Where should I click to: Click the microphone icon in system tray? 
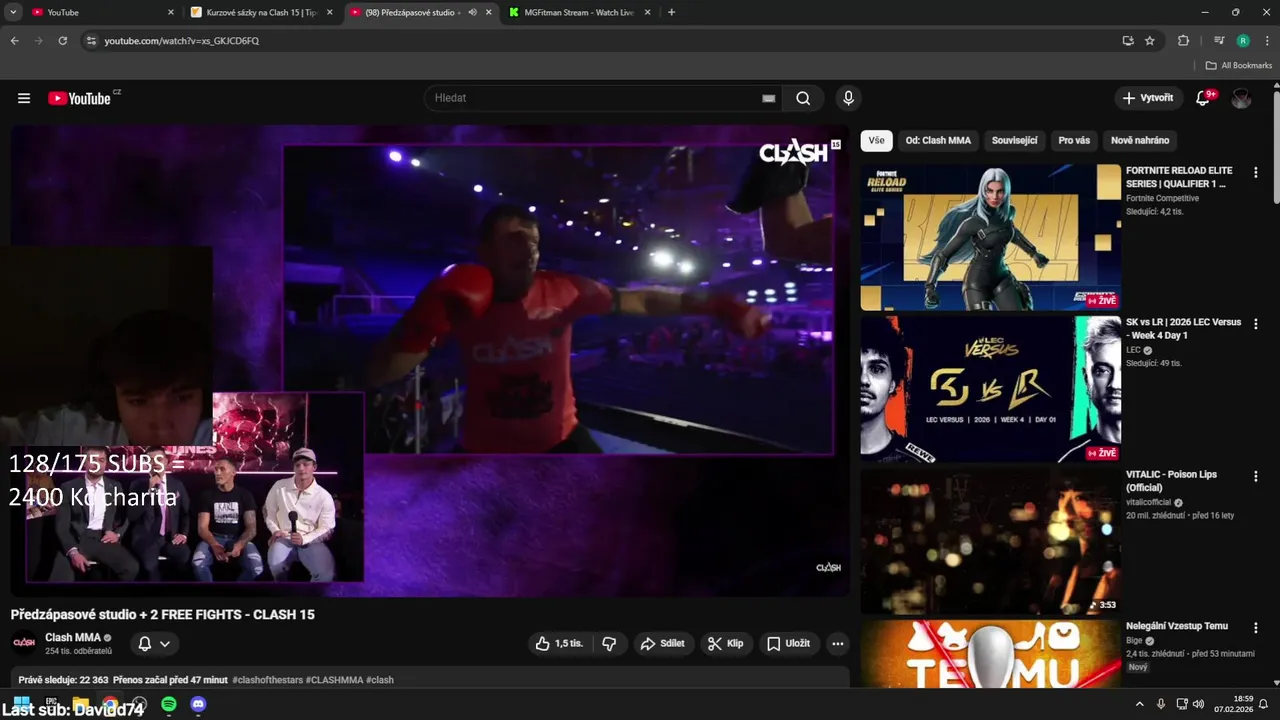click(x=1161, y=704)
